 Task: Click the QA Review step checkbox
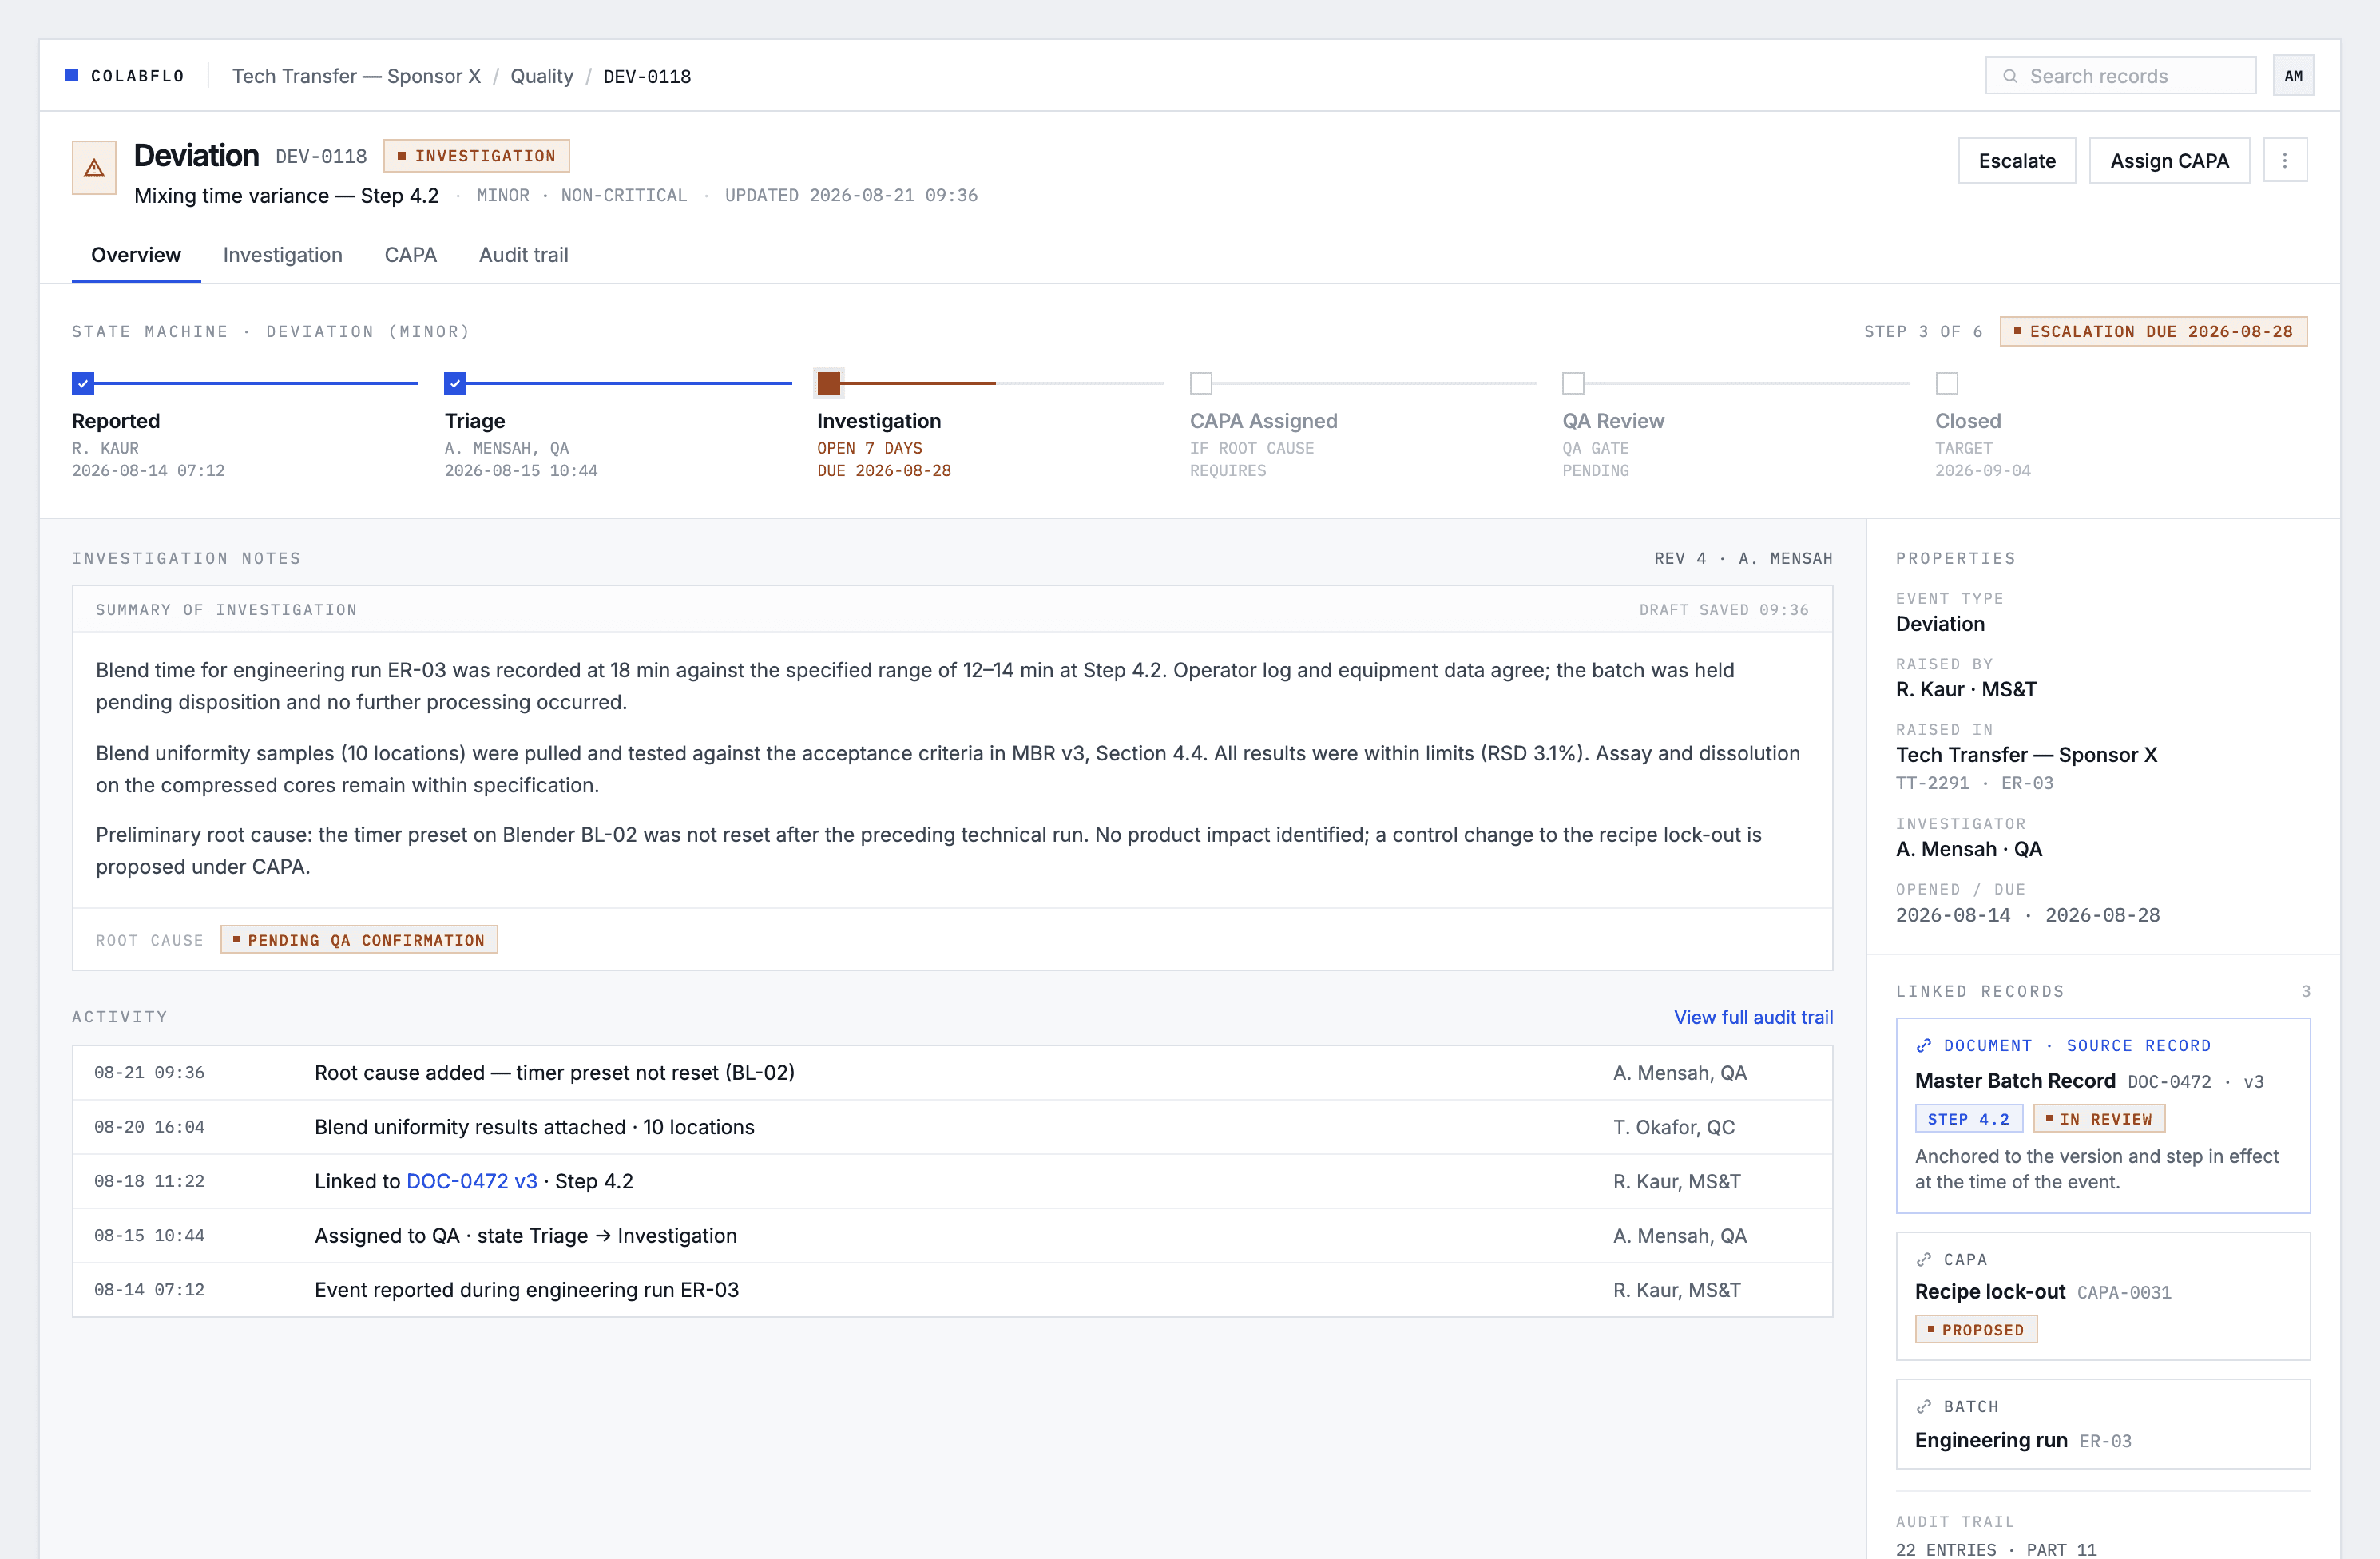tap(1573, 383)
